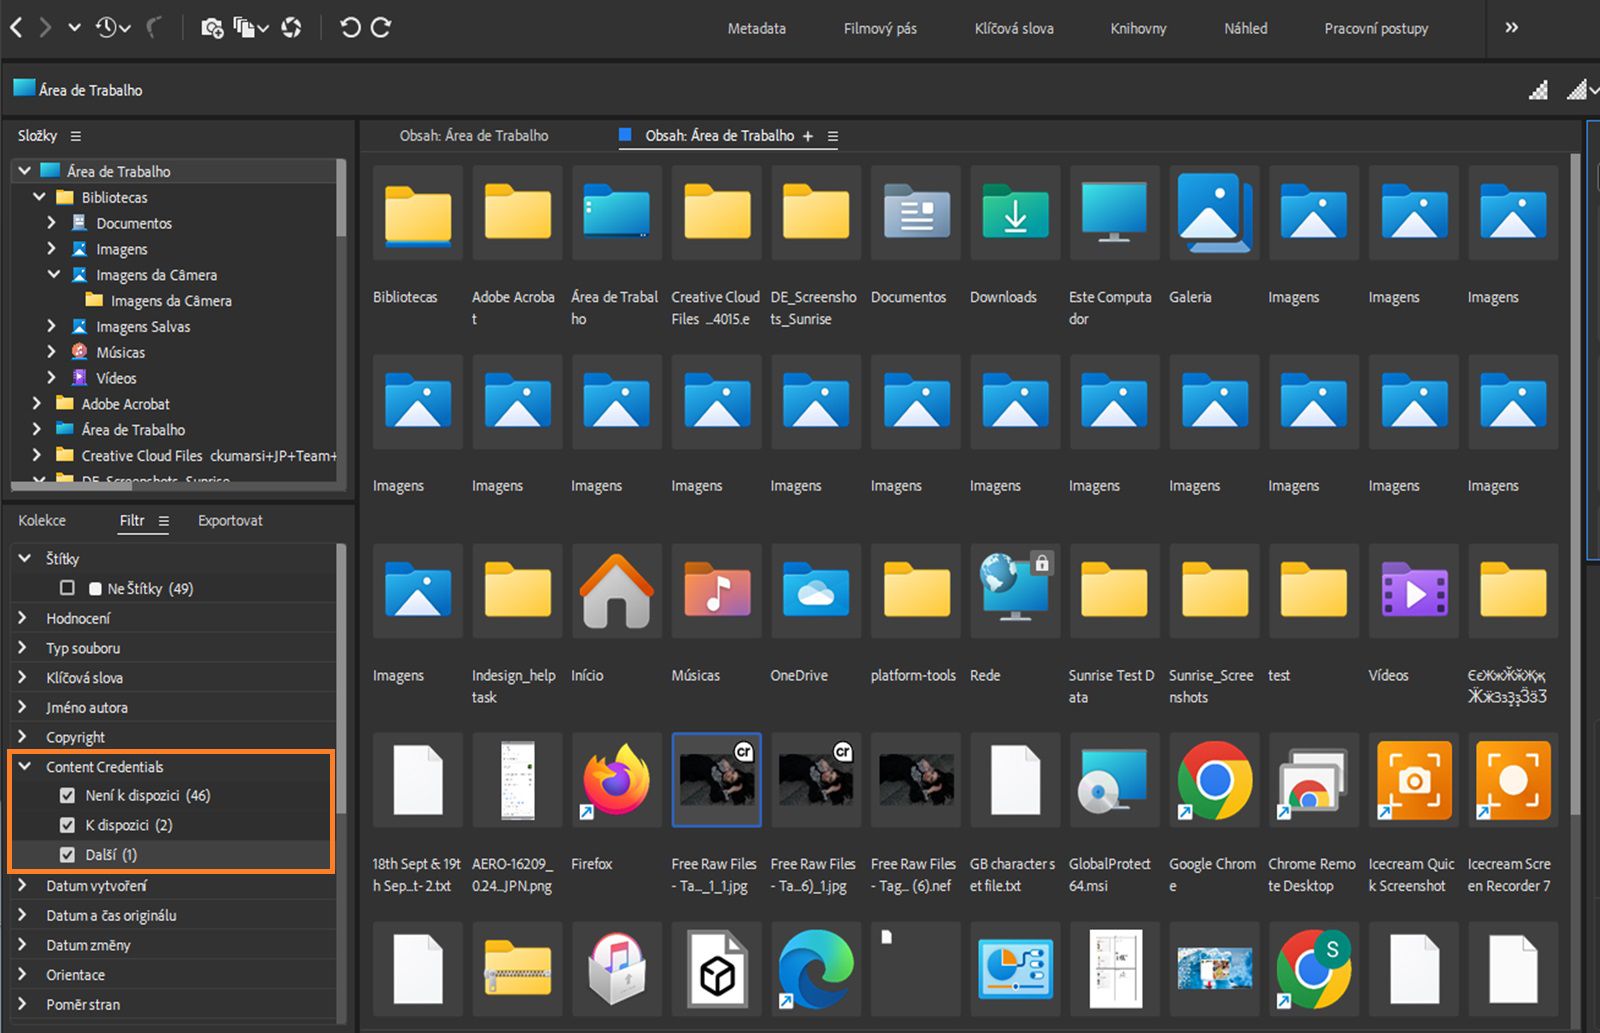
Task: Select the Chrome Remote Desktop icon
Action: (1314, 780)
